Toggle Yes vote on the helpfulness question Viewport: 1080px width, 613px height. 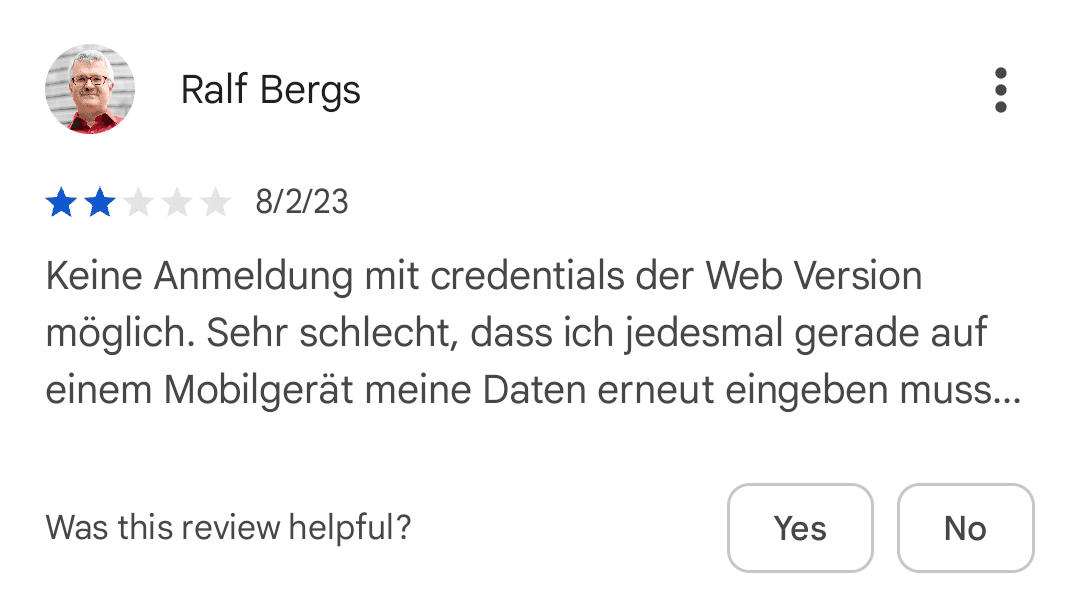800,528
